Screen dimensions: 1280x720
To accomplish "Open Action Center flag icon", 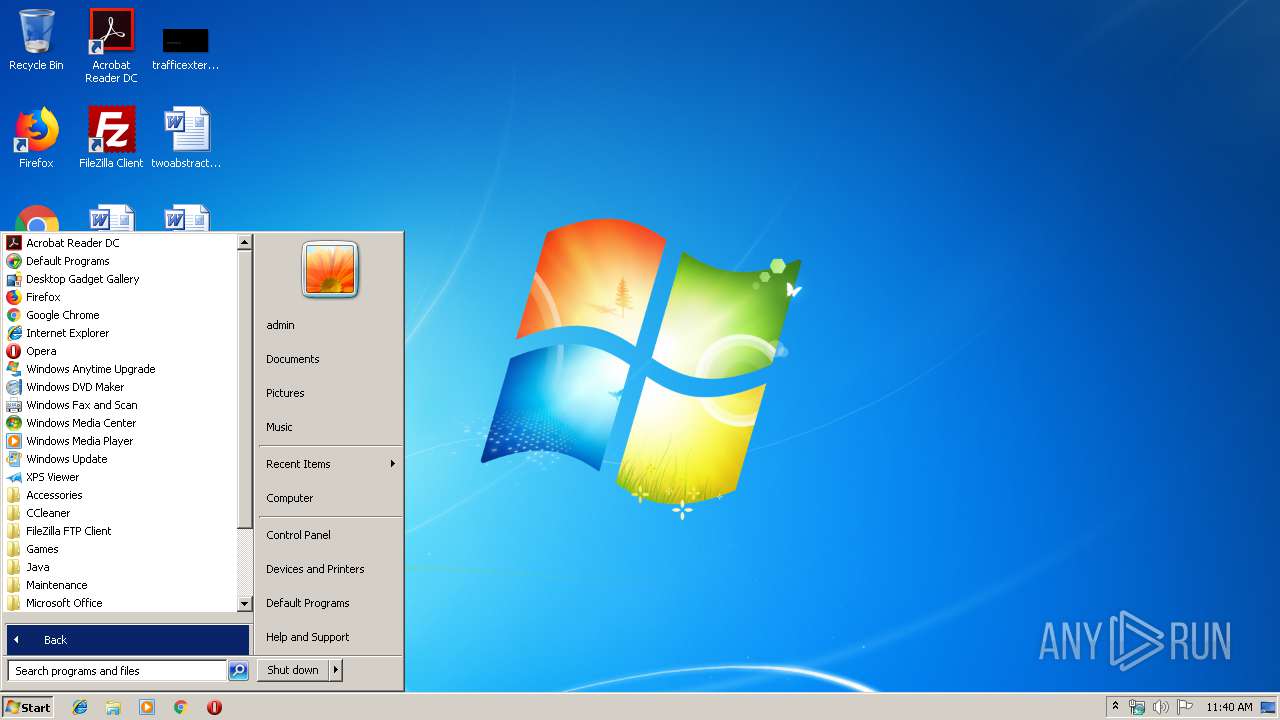I will pos(1184,707).
